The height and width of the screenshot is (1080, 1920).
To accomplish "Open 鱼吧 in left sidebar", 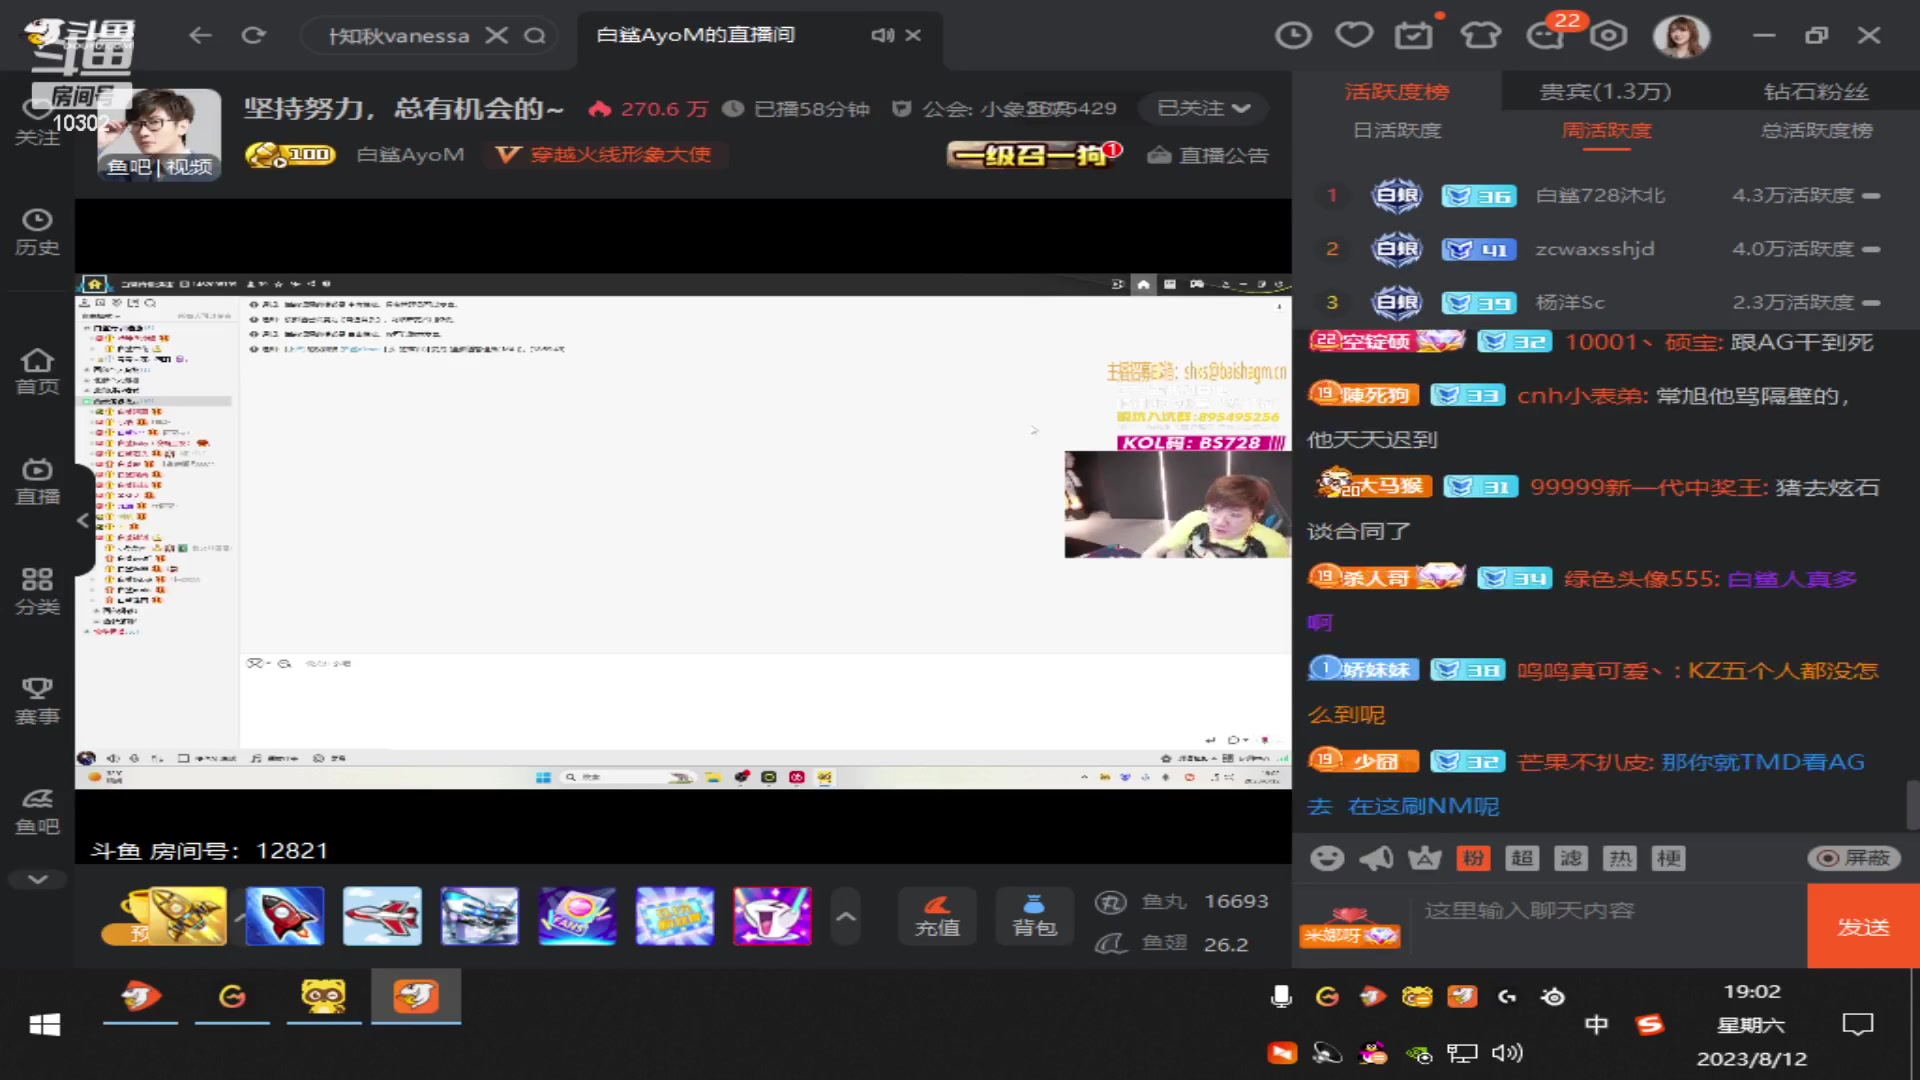I will pos(37,812).
